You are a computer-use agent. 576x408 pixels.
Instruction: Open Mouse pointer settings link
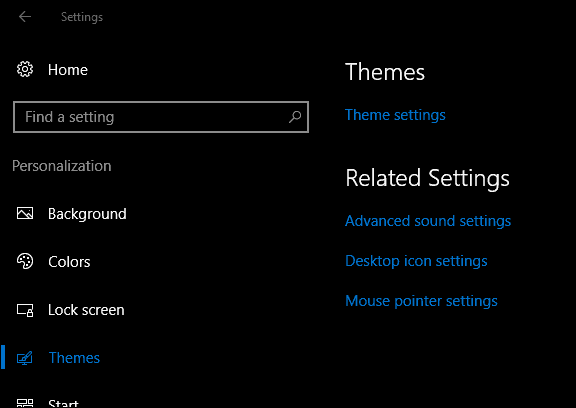[x=421, y=301]
